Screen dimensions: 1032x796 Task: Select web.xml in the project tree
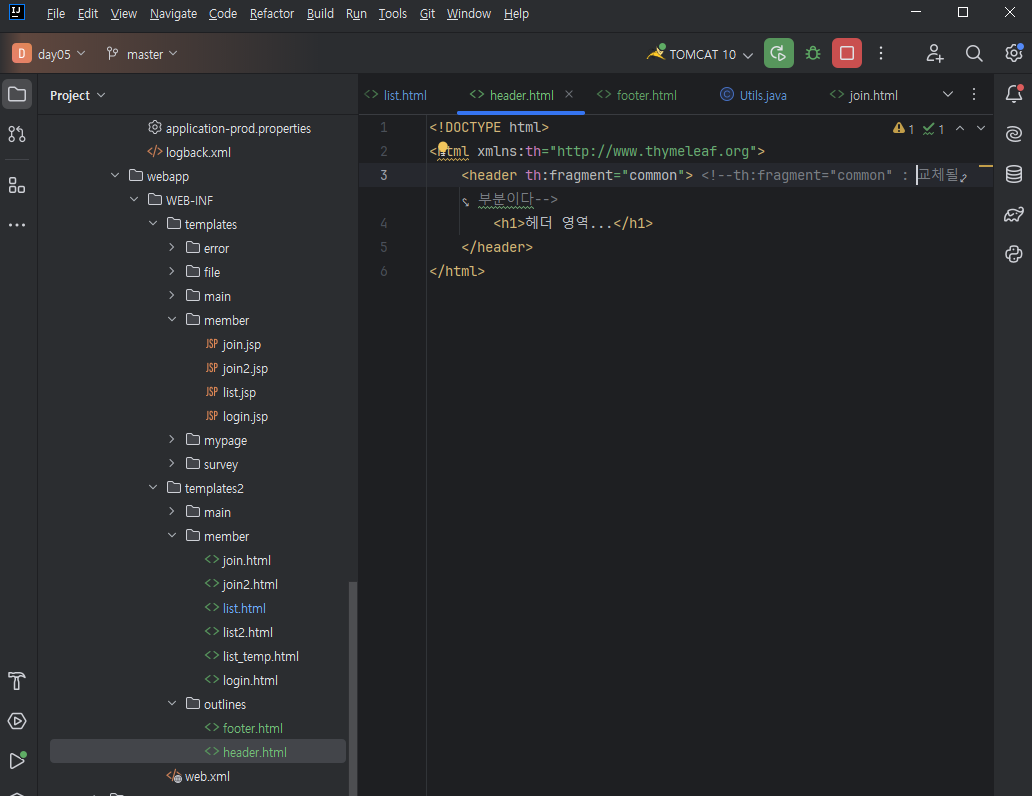(198, 776)
